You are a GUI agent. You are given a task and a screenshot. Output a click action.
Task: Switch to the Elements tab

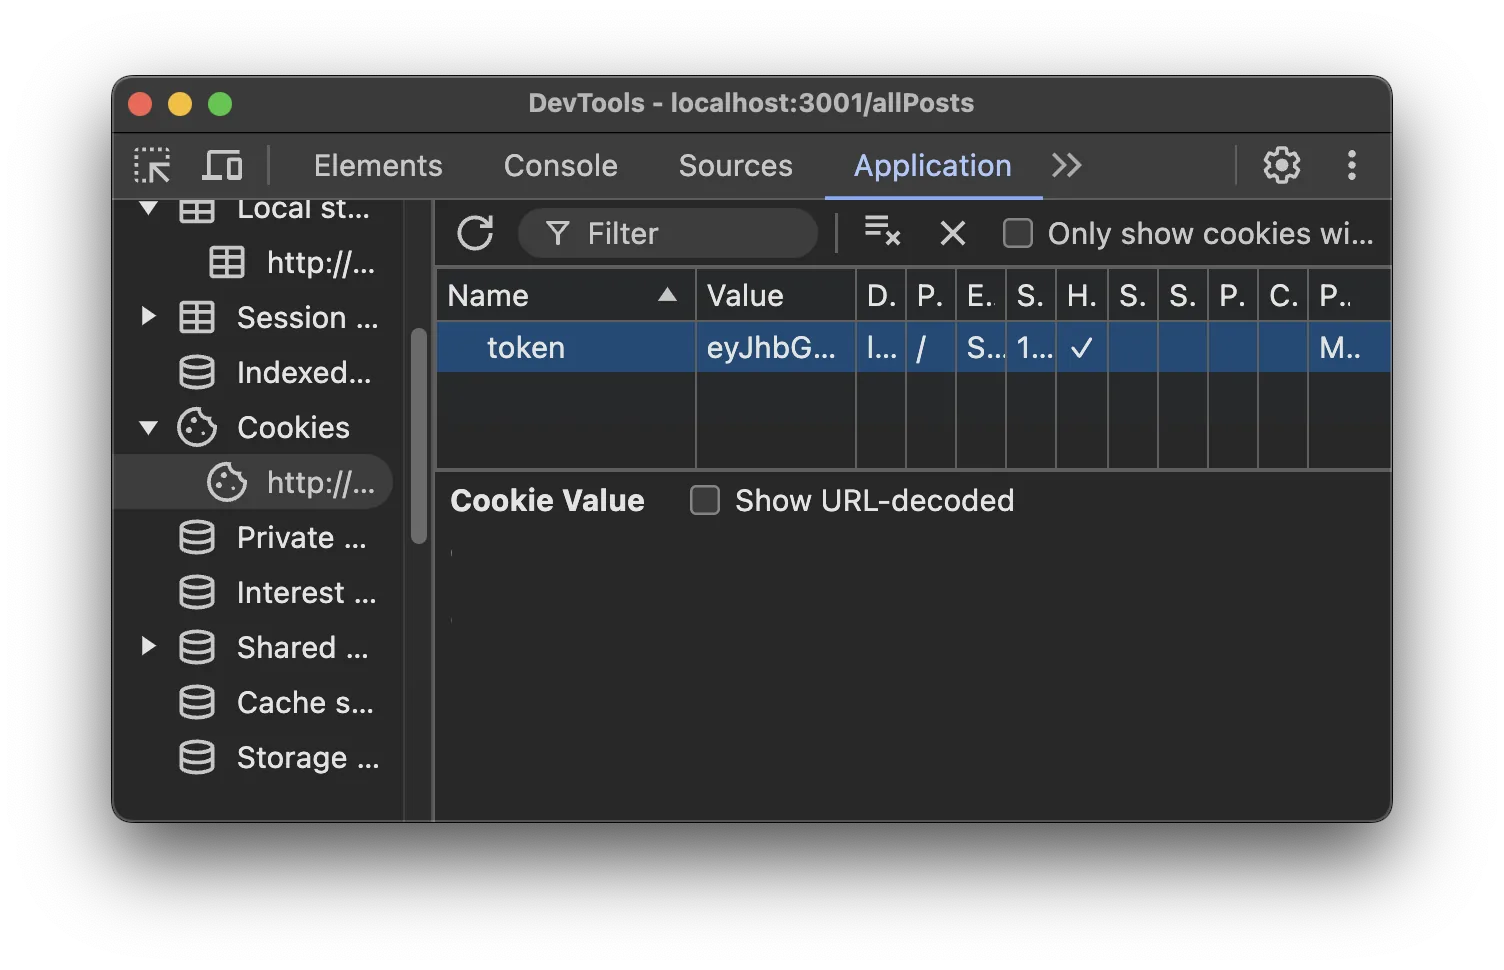(377, 165)
